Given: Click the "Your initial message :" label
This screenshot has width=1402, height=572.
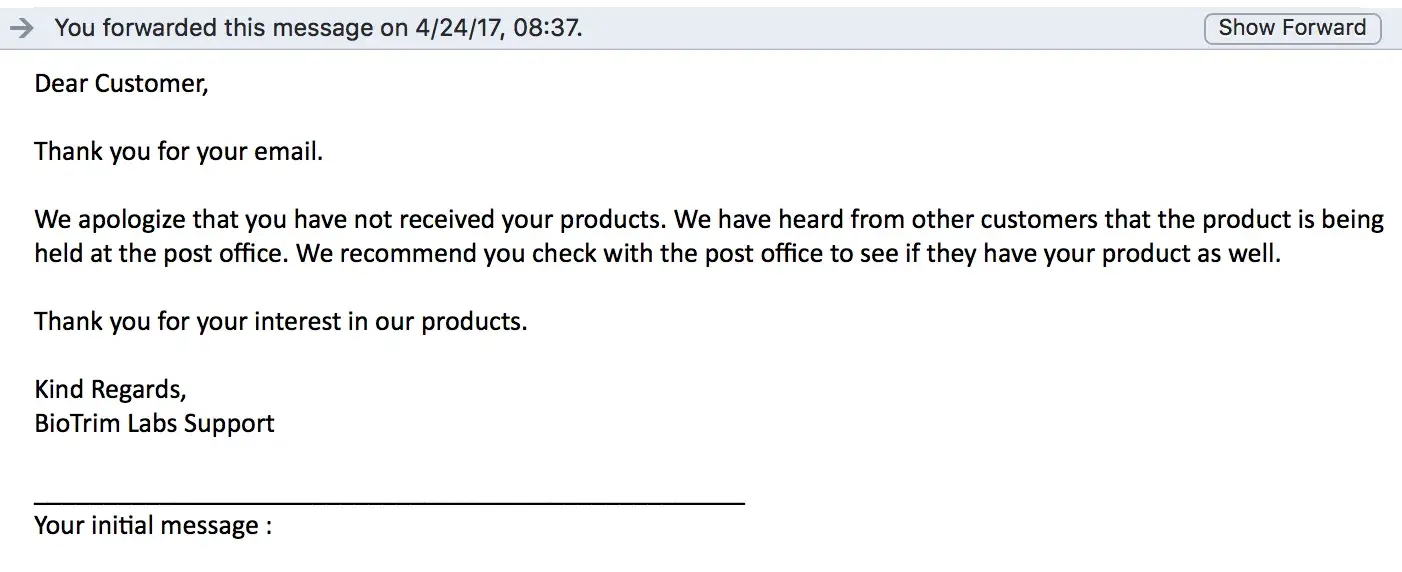Looking at the screenshot, I should tap(153, 526).
